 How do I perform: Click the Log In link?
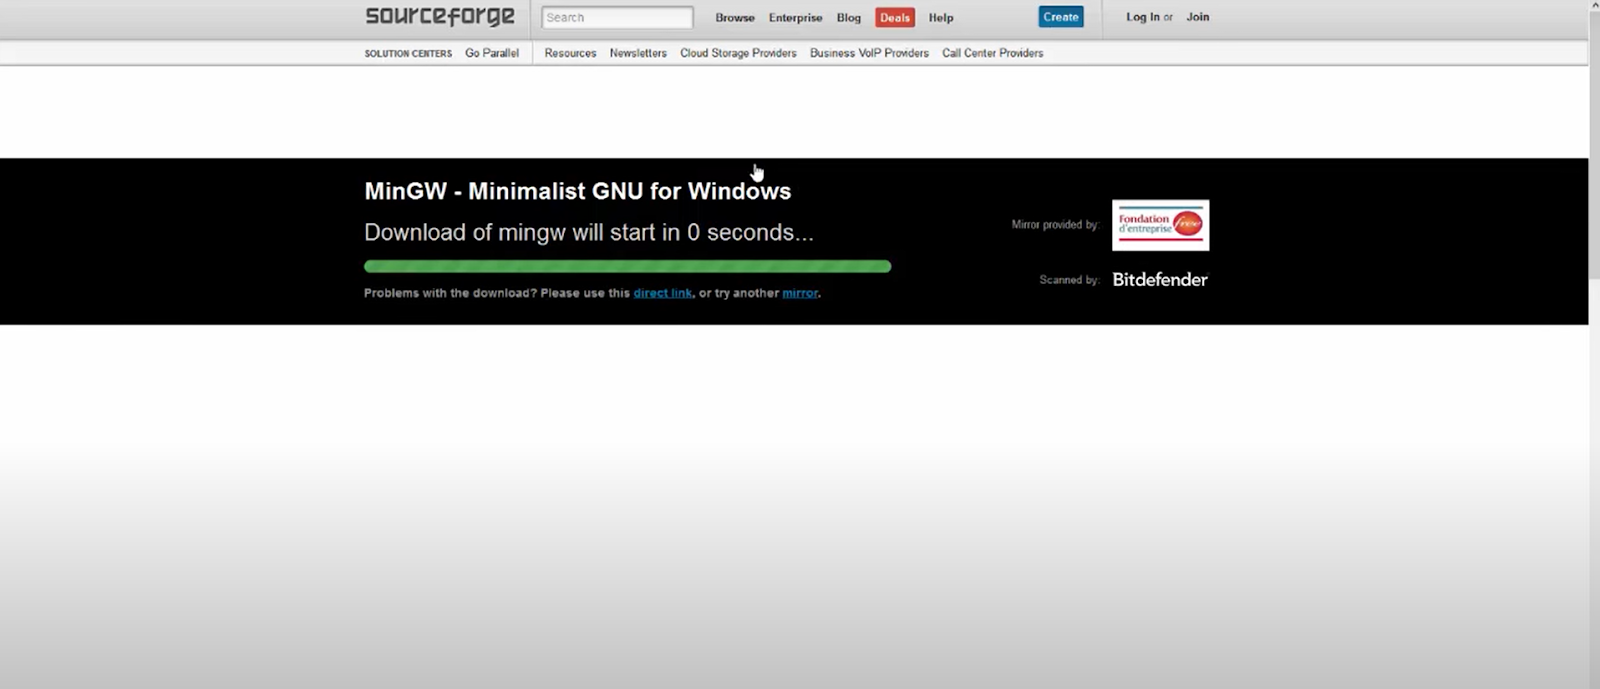click(1143, 17)
